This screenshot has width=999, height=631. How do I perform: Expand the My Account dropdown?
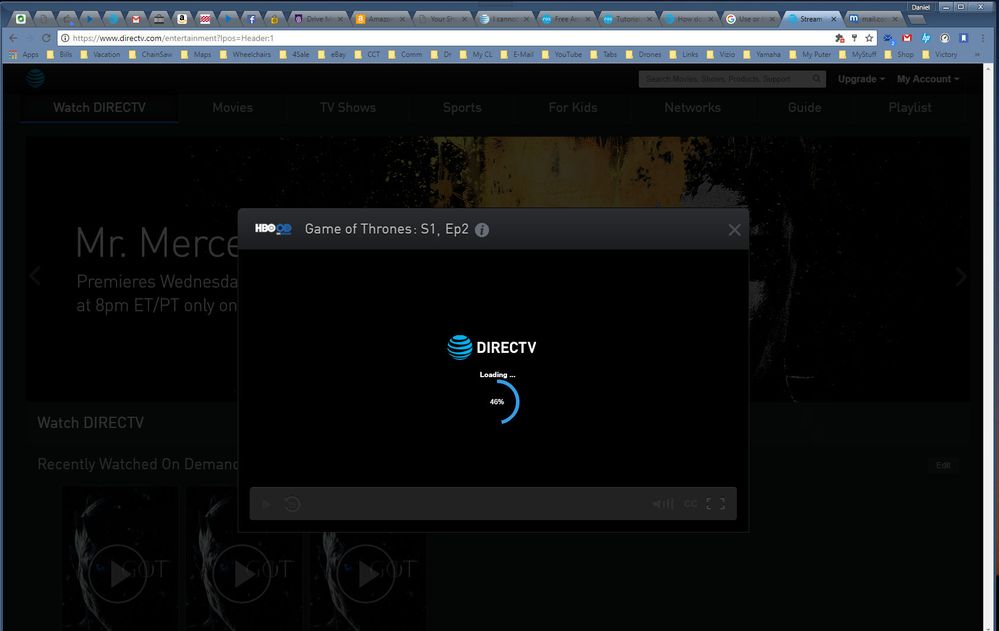click(x=927, y=79)
